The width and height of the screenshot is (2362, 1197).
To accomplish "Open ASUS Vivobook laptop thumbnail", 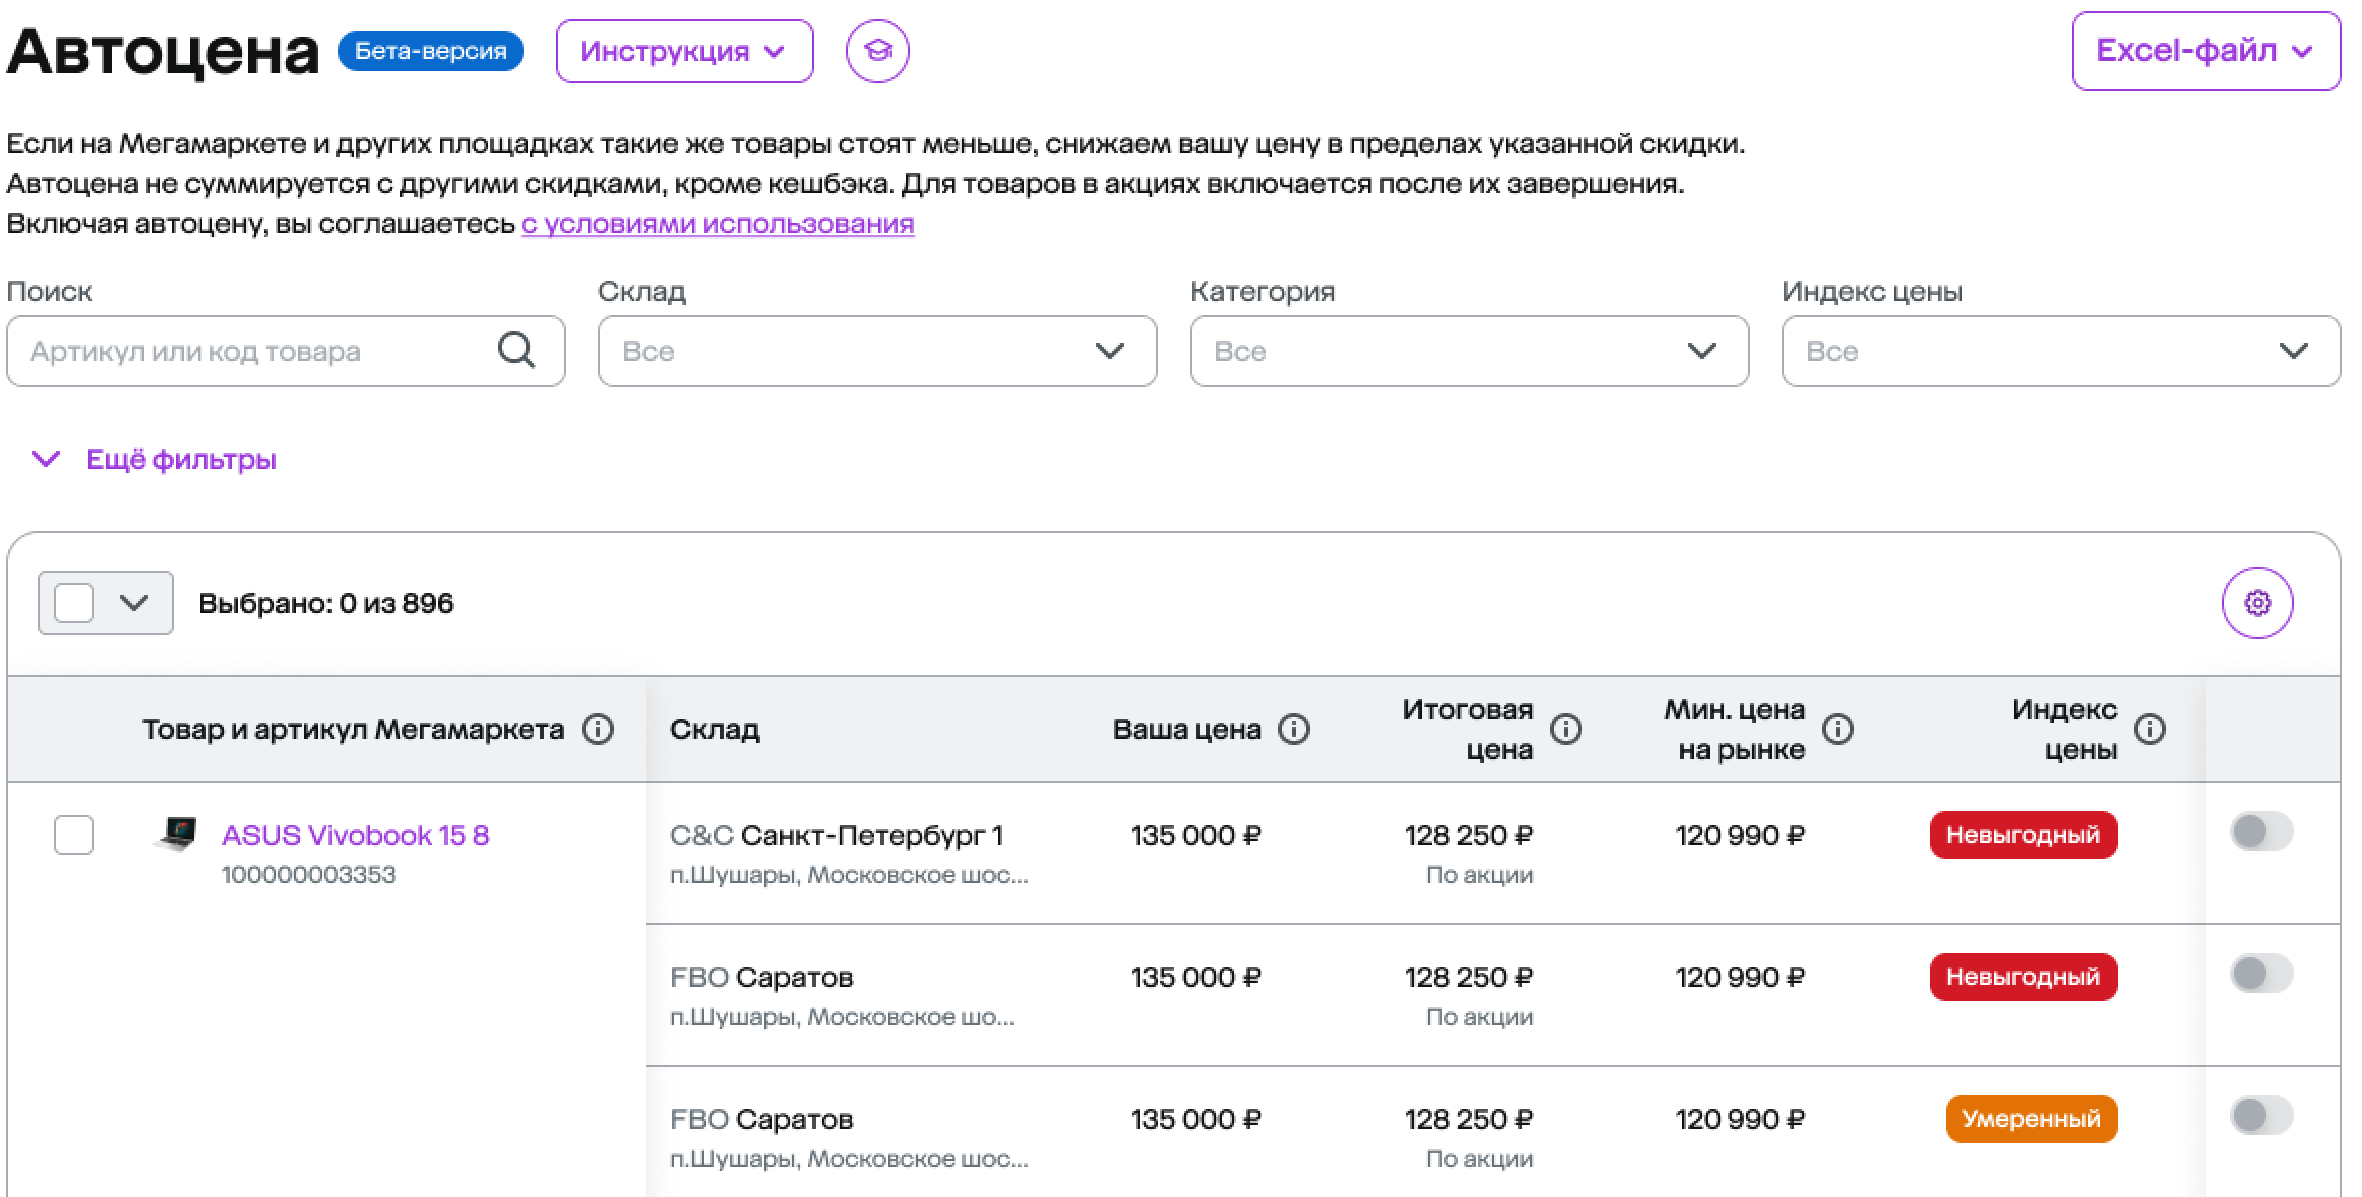I will (x=177, y=834).
